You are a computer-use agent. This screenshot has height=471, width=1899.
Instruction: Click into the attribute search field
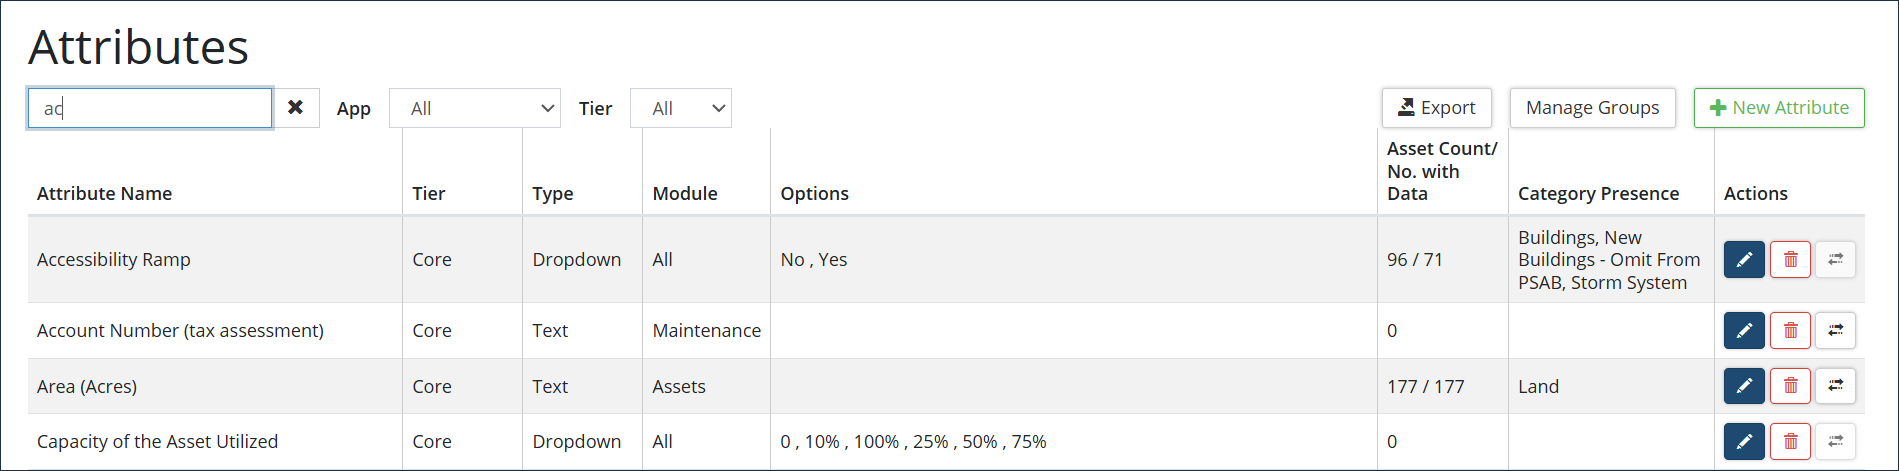click(150, 108)
